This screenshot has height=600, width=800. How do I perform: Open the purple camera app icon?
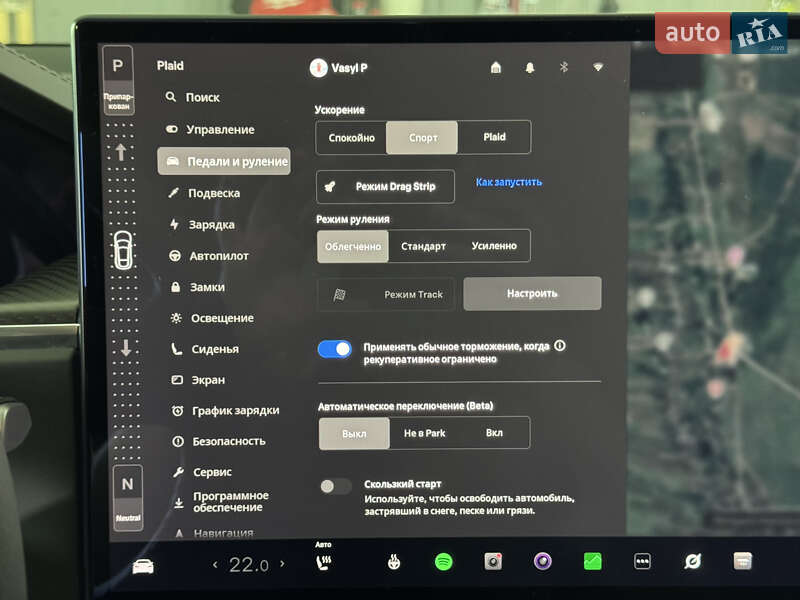point(542,562)
